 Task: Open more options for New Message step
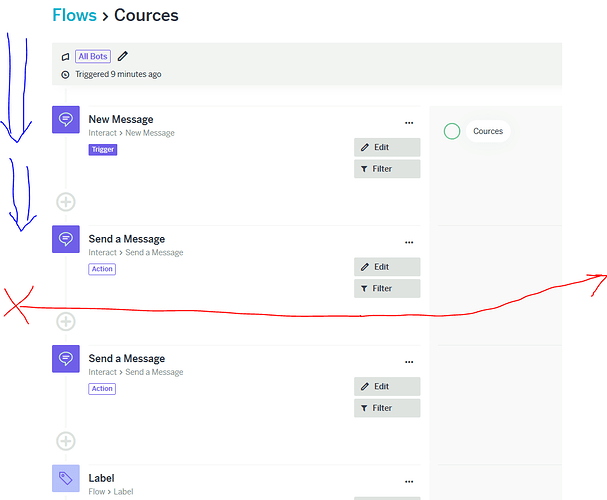click(x=409, y=123)
